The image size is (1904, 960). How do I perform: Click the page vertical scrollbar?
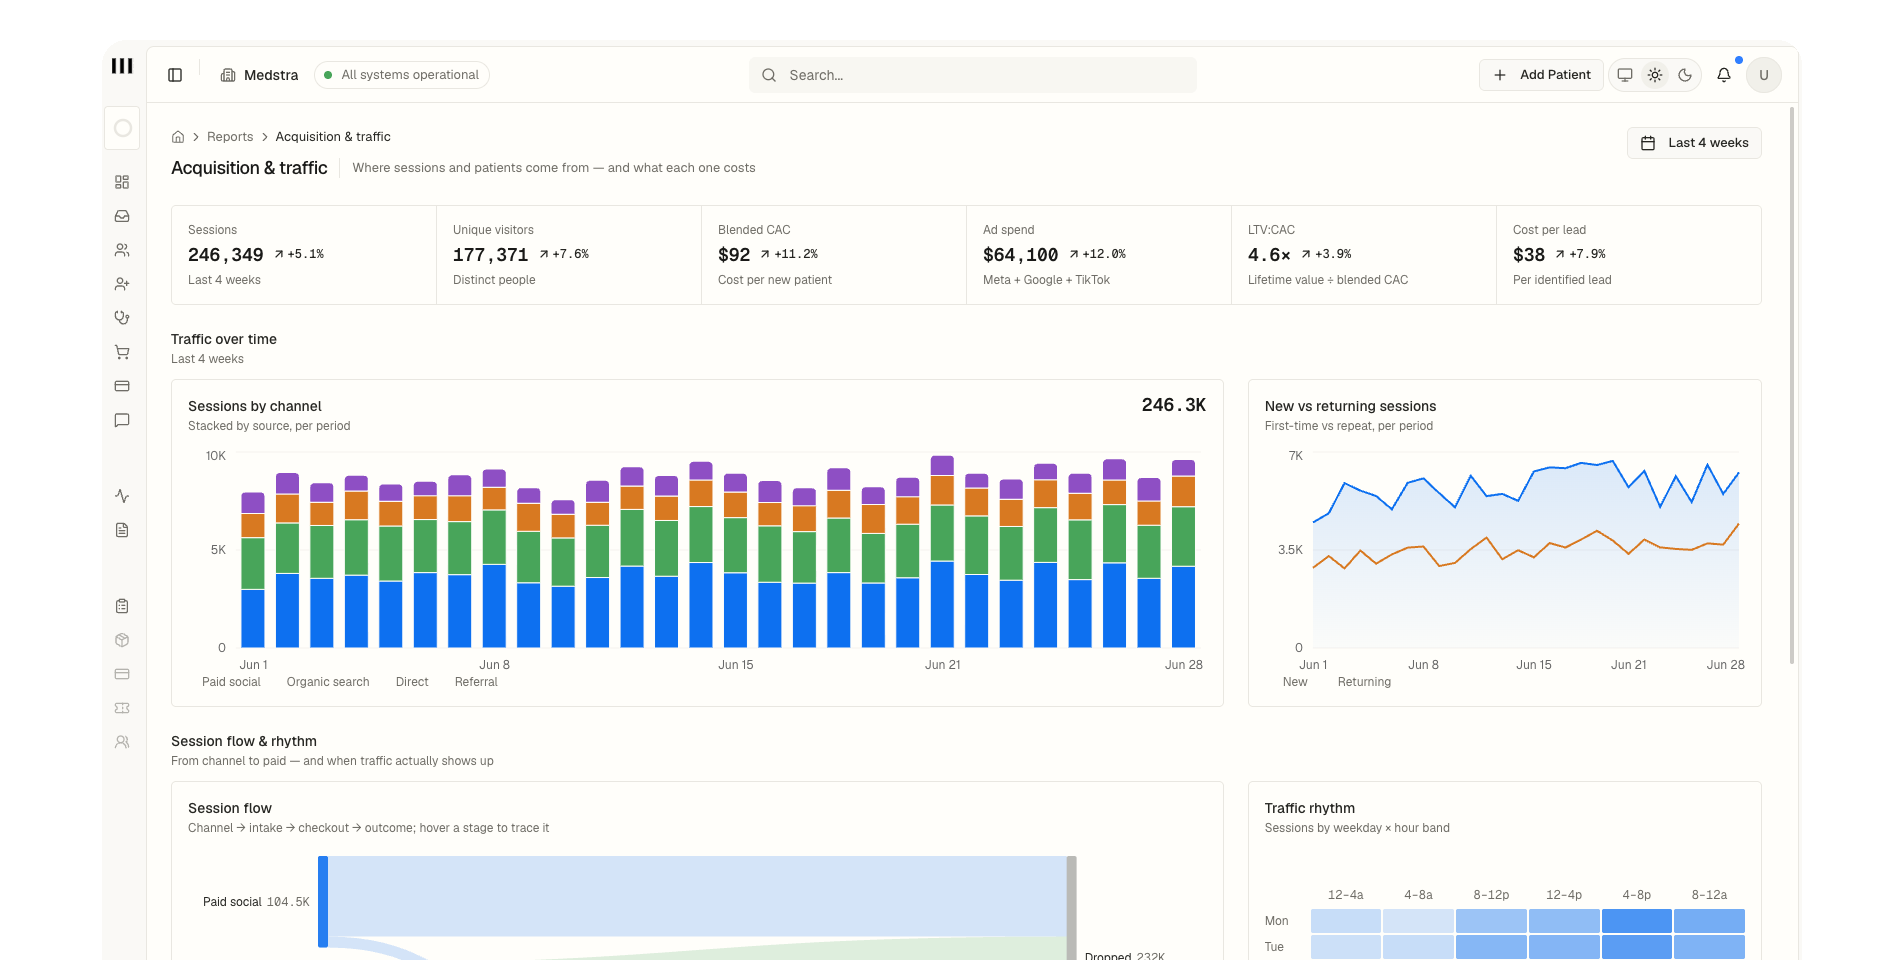pyautogui.click(x=1792, y=385)
